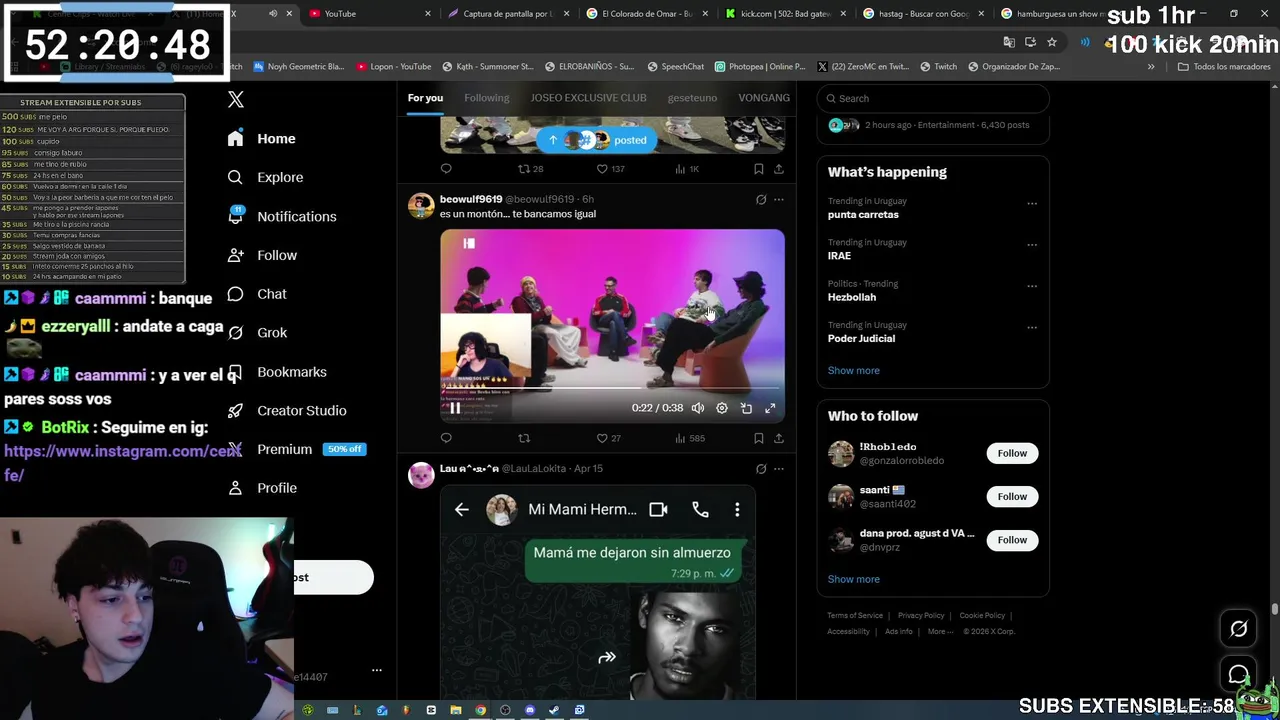Image resolution: width=1280 pixels, height=720 pixels.
Task: Follow saanti account
Action: [1012, 496]
